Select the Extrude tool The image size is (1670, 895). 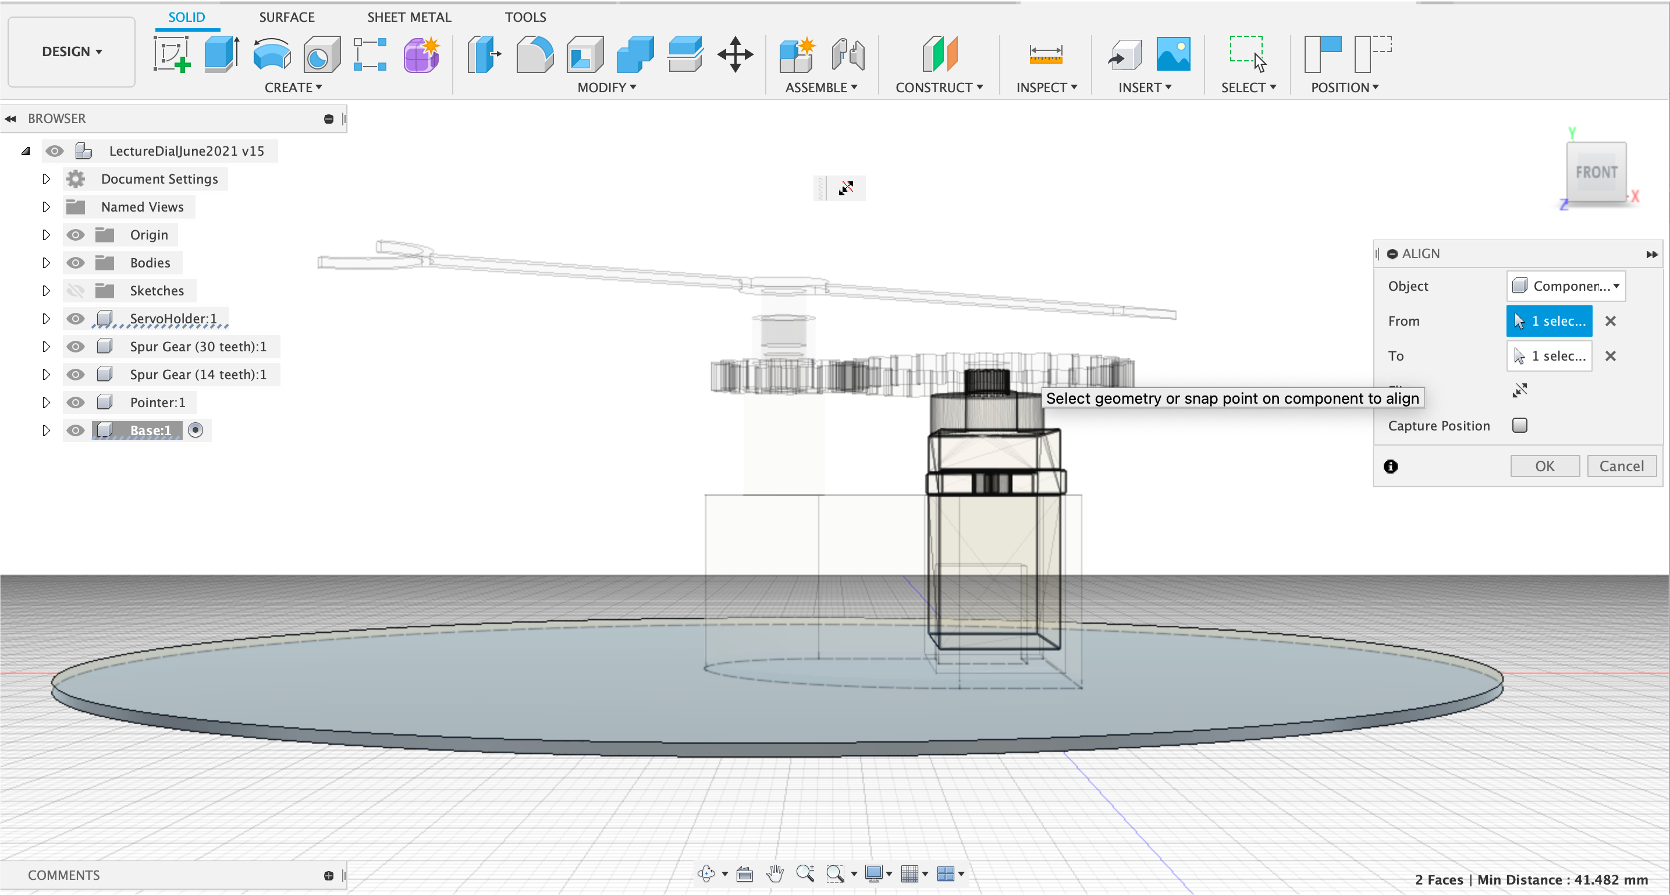221,54
